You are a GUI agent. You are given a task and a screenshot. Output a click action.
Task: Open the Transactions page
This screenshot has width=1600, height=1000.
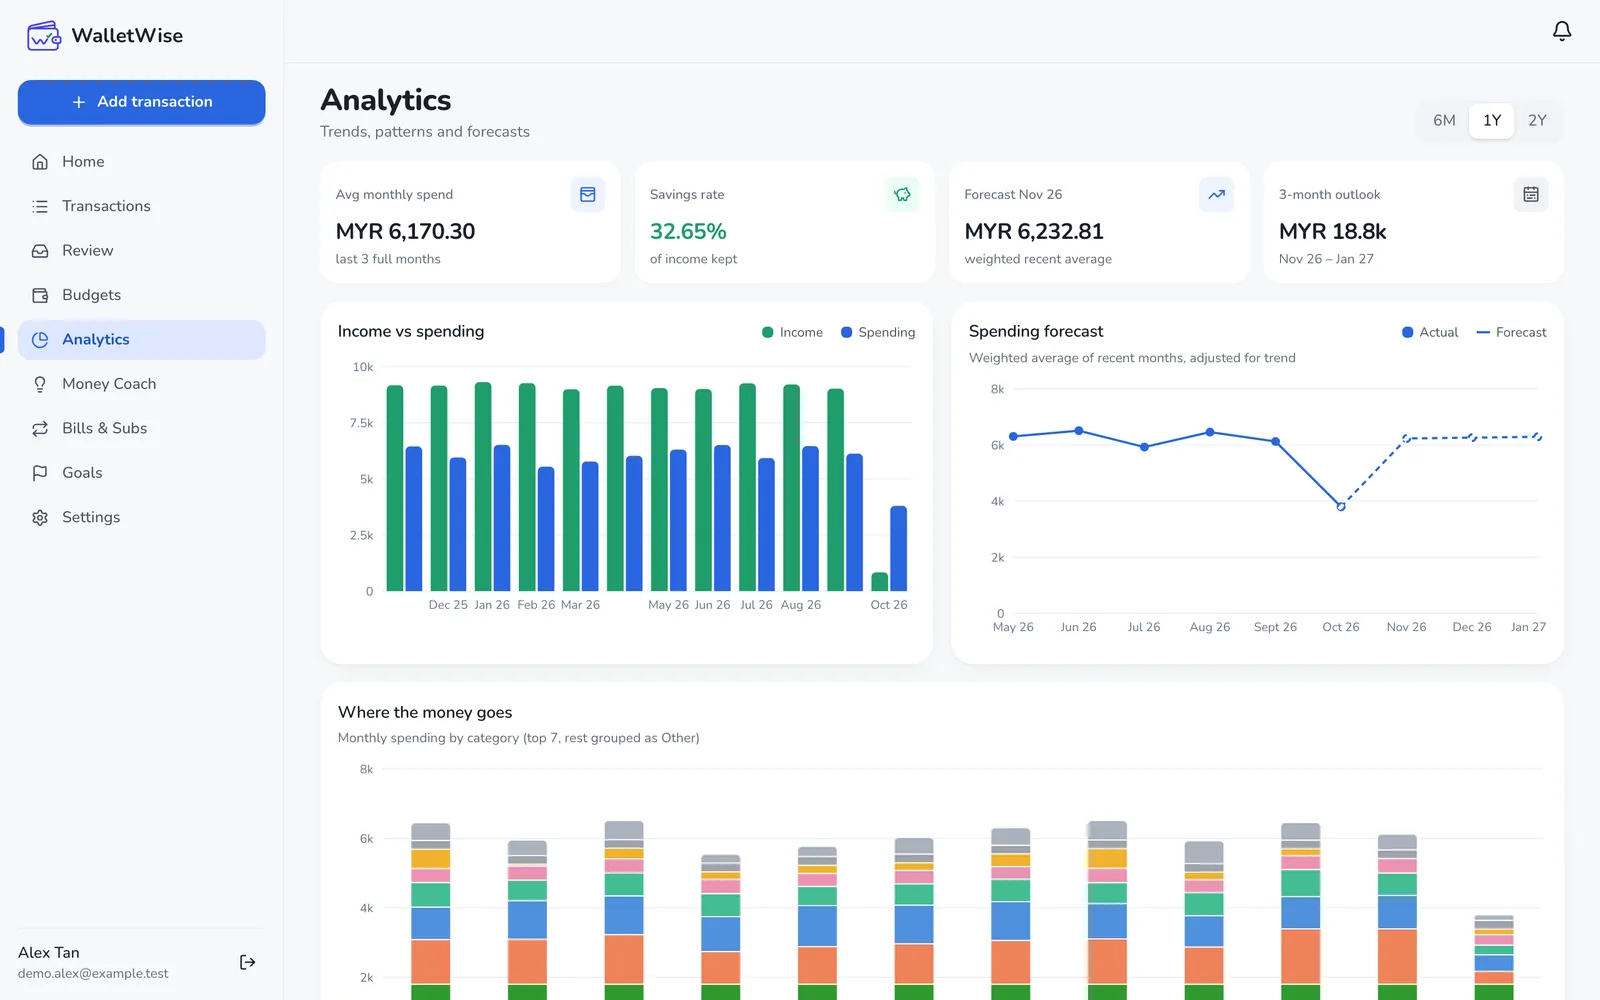pos(141,206)
